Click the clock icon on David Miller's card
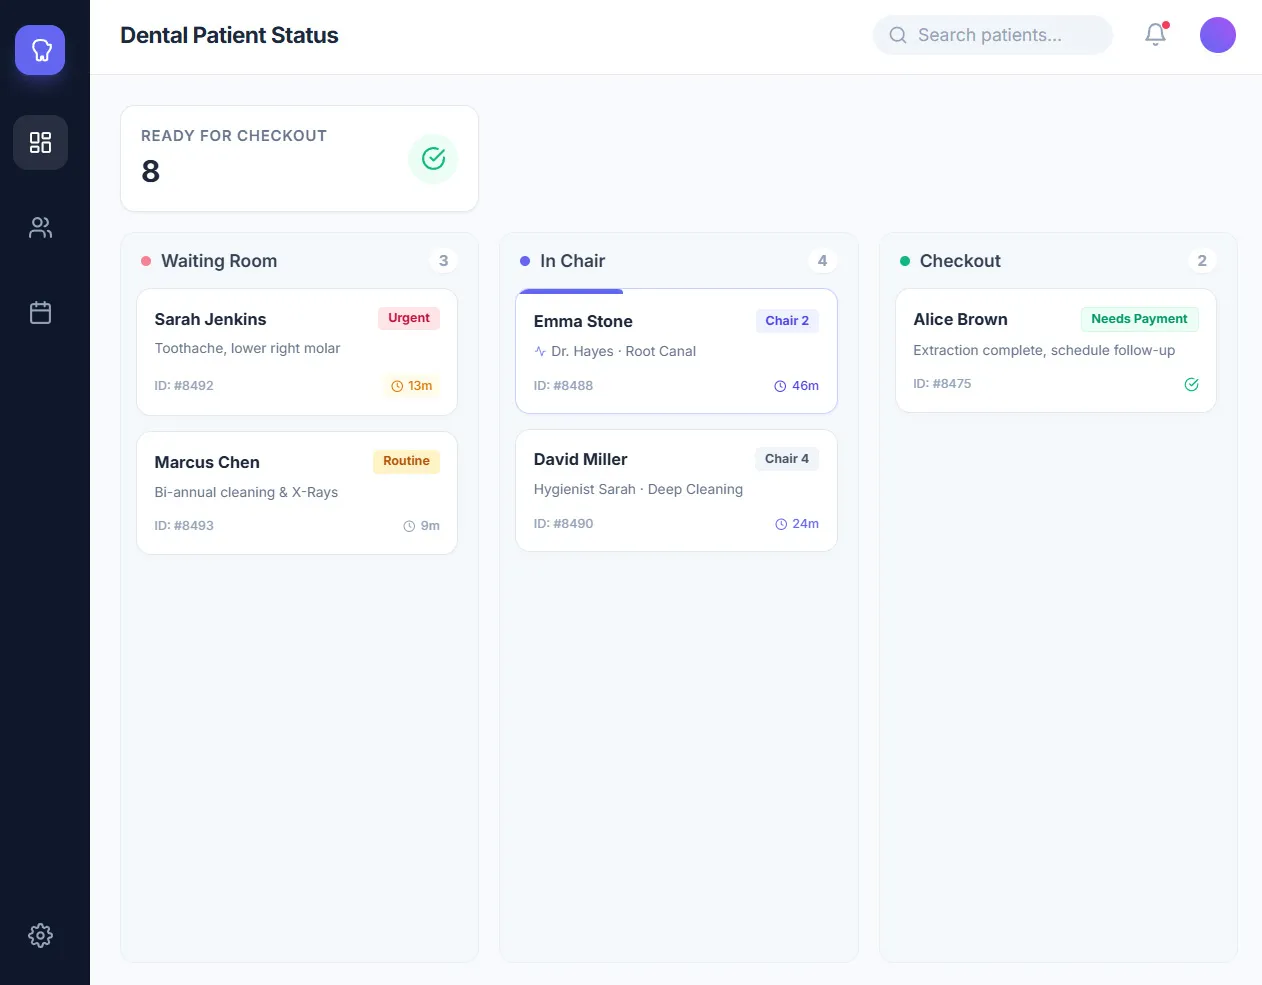The width and height of the screenshot is (1262, 985). click(781, 524)
